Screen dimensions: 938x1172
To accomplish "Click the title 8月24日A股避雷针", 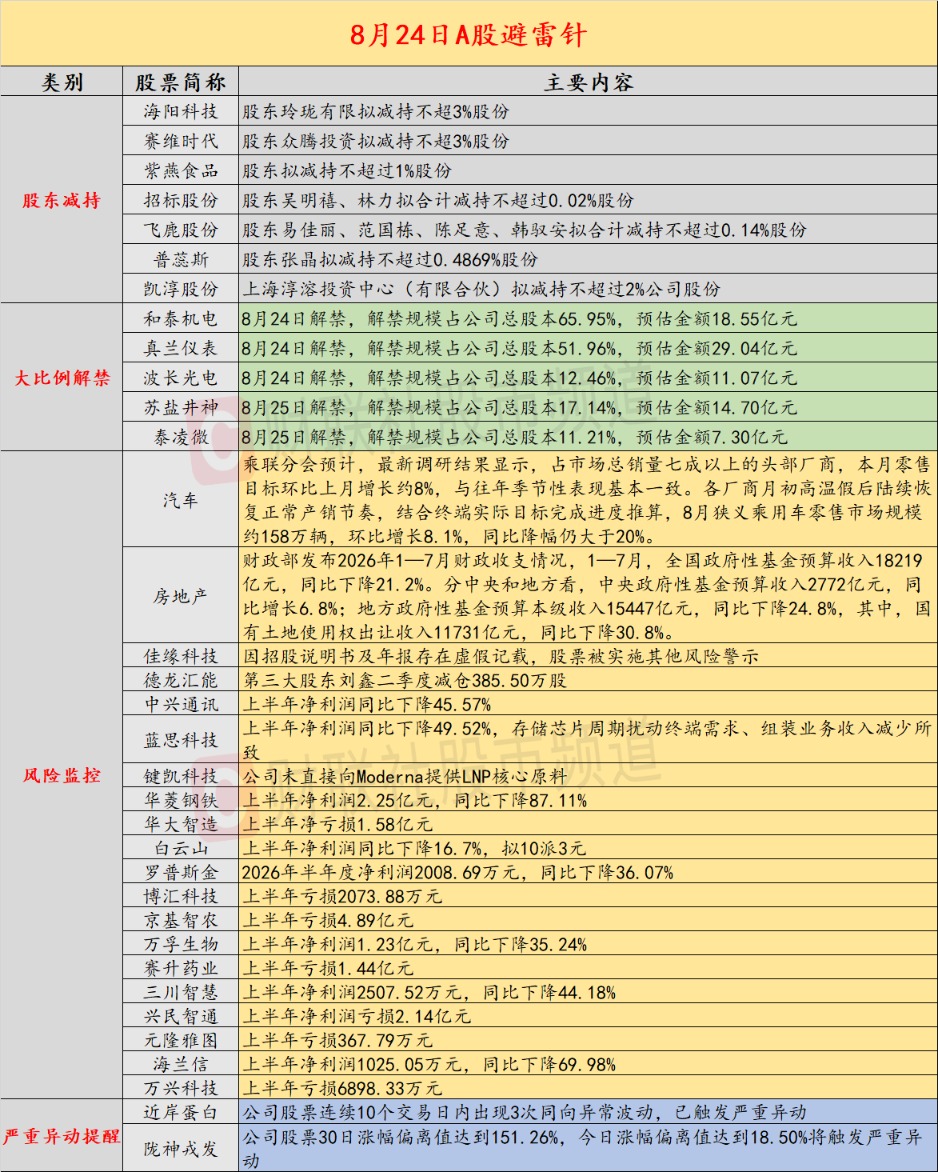I will (469, 34).
